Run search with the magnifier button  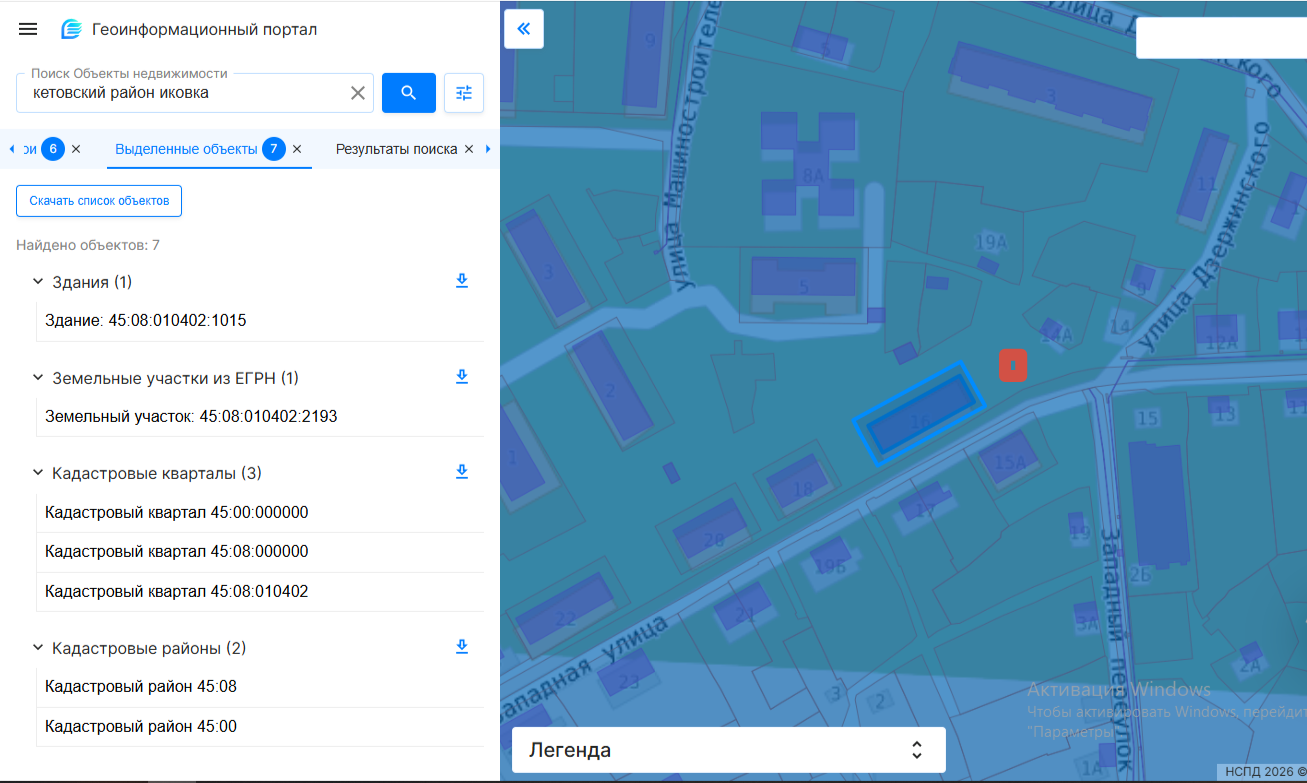pos(409,93)
